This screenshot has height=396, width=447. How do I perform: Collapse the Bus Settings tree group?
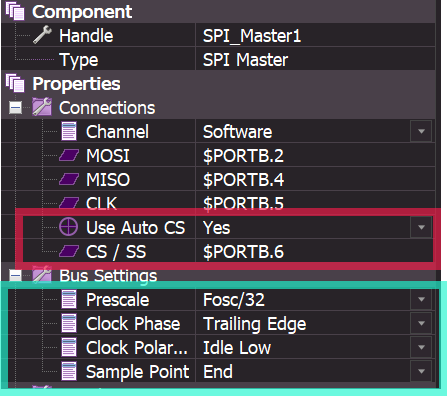pyautogui.click(x=15, y=275)
